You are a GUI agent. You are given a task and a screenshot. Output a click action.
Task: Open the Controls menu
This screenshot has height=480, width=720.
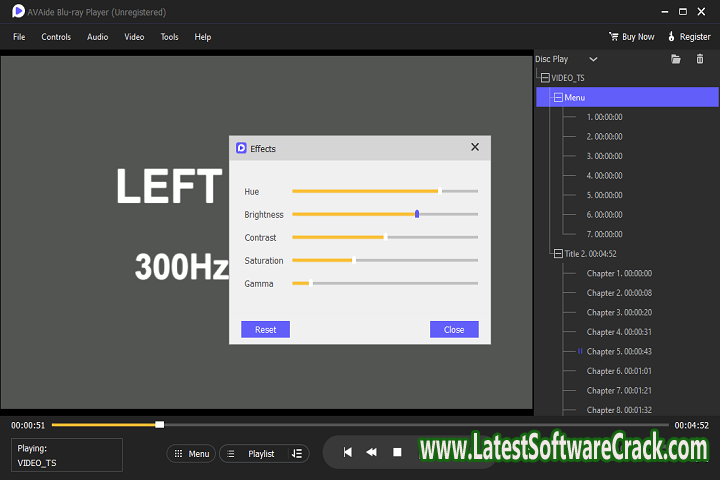point(56,37)
